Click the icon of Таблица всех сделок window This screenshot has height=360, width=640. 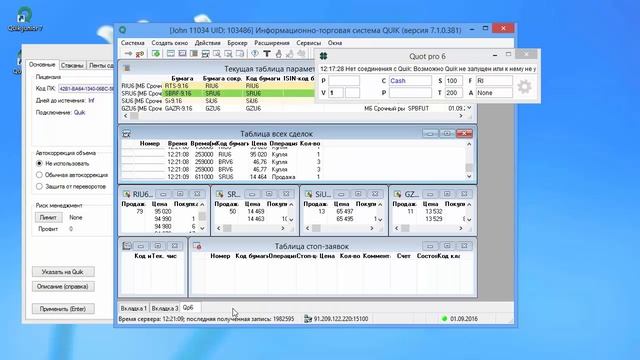(127, 134)
